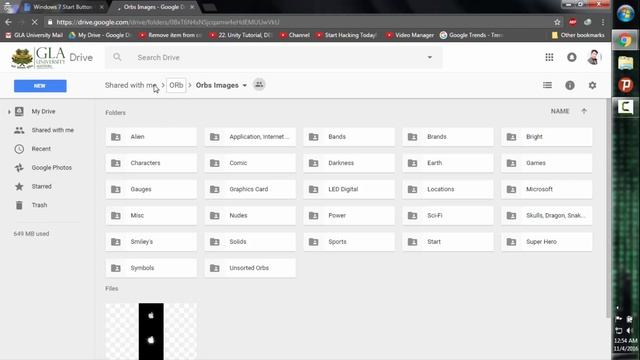Open search options dropdown arrow
The height and width of the screenshot is (360, 640).
(x=429, y=58)
